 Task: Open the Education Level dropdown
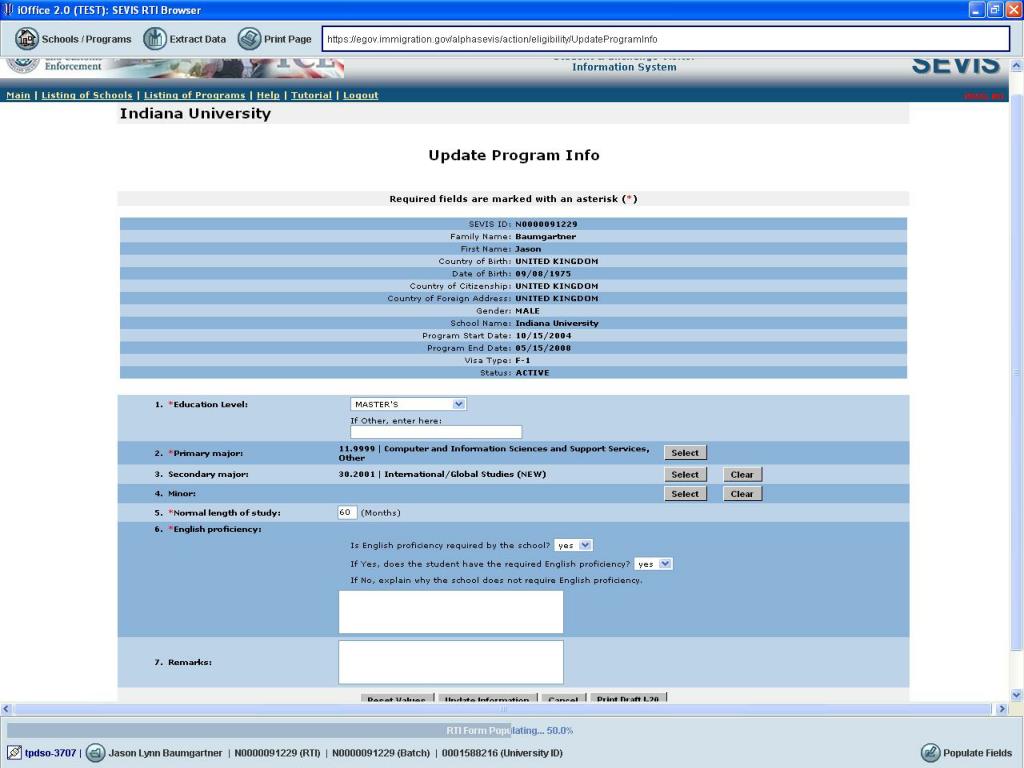[x=408, y=404]
